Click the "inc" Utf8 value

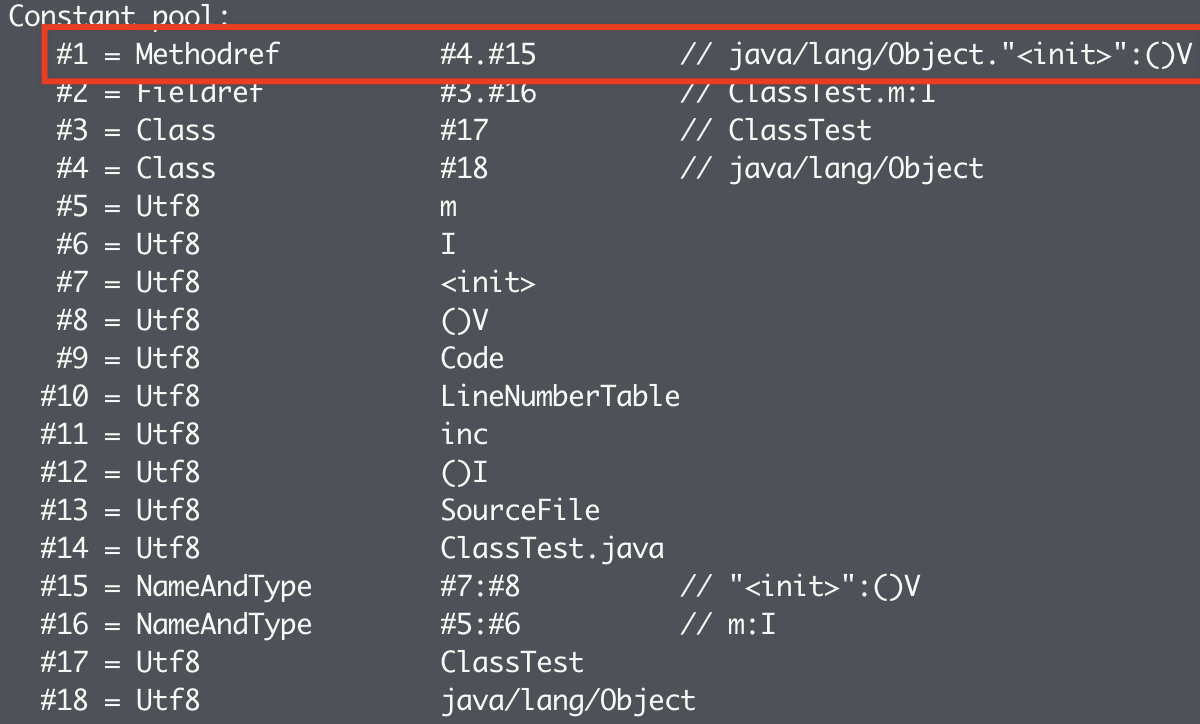click(x=464, y=435)
